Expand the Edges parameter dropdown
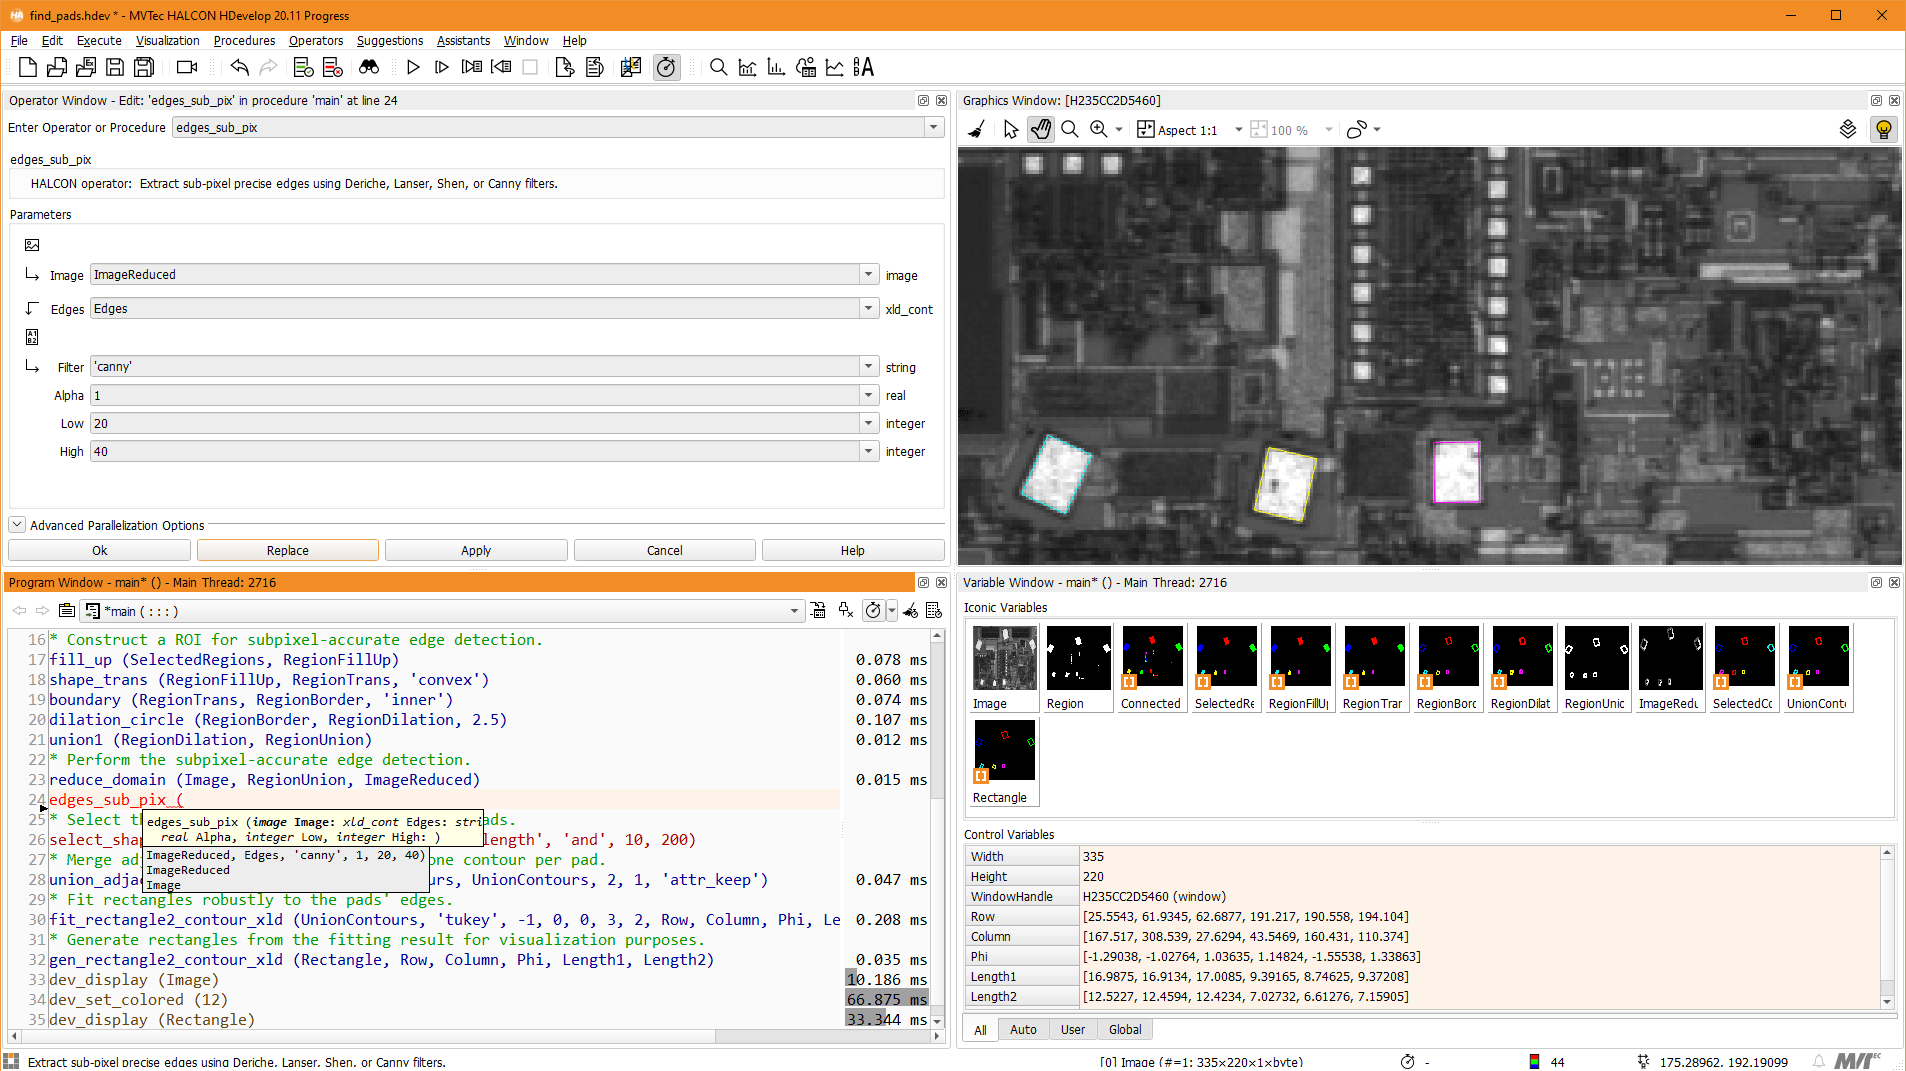The height and width of the screenshot is (1071, 1906). point(868,308)
